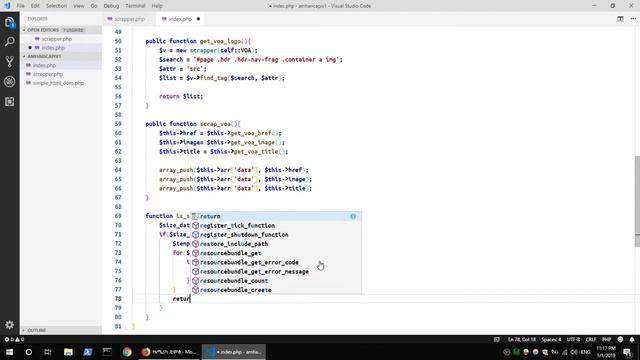Open the View menu

point(79,6)
